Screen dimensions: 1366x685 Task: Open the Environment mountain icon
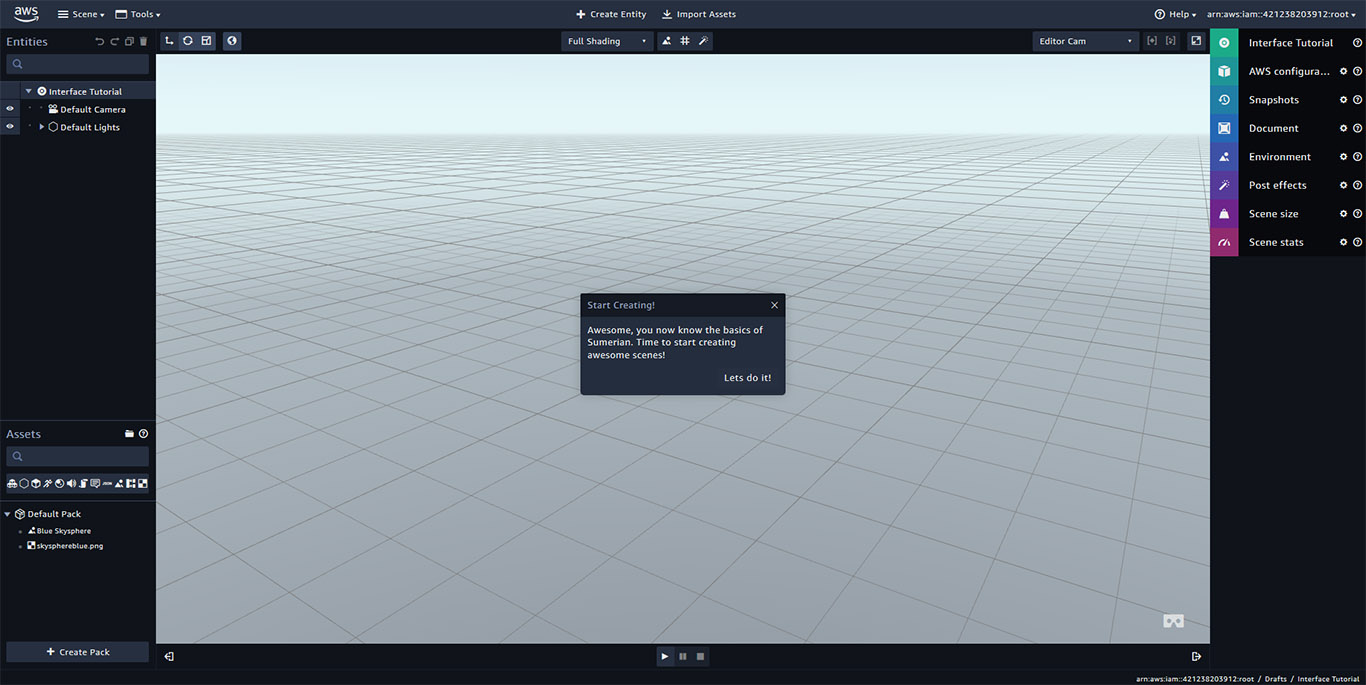click(x=1224, y=157)
